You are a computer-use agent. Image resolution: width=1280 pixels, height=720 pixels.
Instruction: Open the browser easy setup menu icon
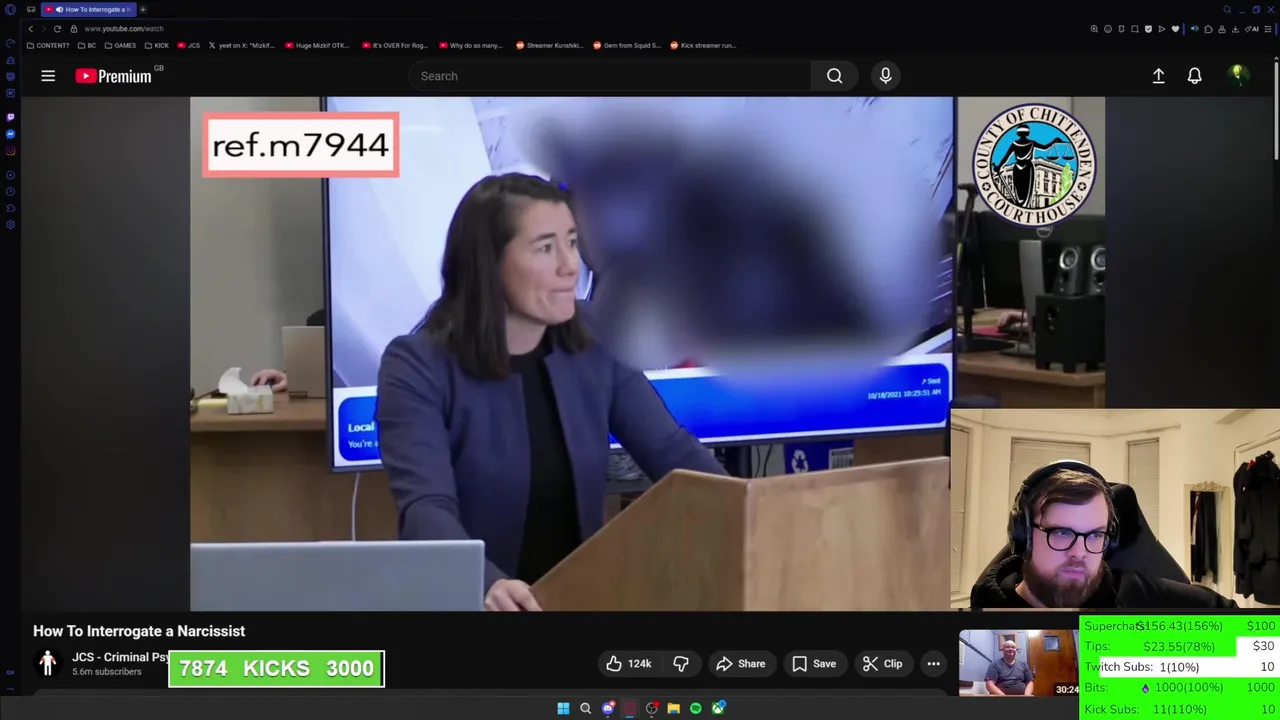coord(1267,29)
